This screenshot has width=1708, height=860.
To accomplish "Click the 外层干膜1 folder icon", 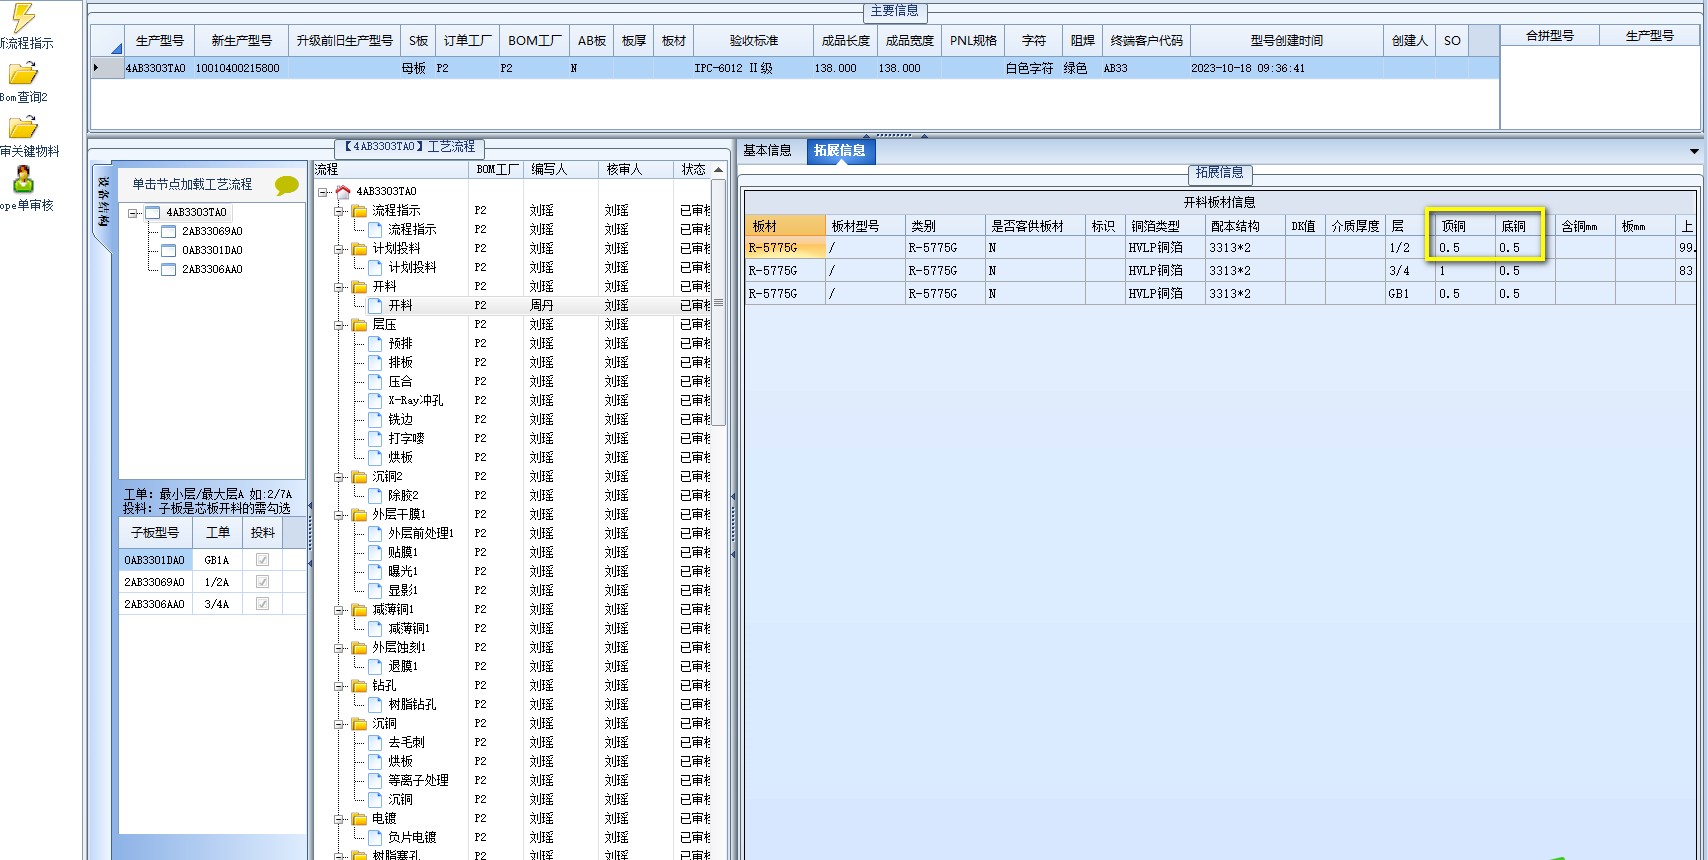I will 359,514.
